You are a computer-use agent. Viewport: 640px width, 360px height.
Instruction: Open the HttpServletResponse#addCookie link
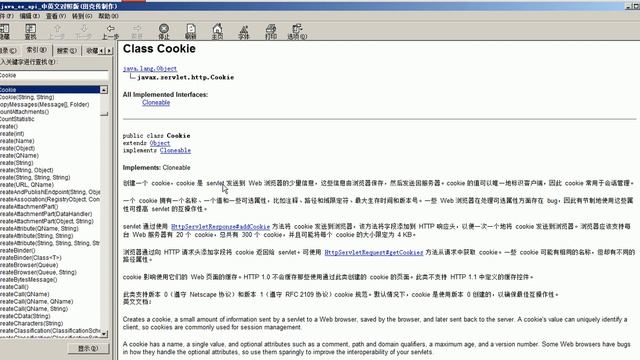[220, 227]
